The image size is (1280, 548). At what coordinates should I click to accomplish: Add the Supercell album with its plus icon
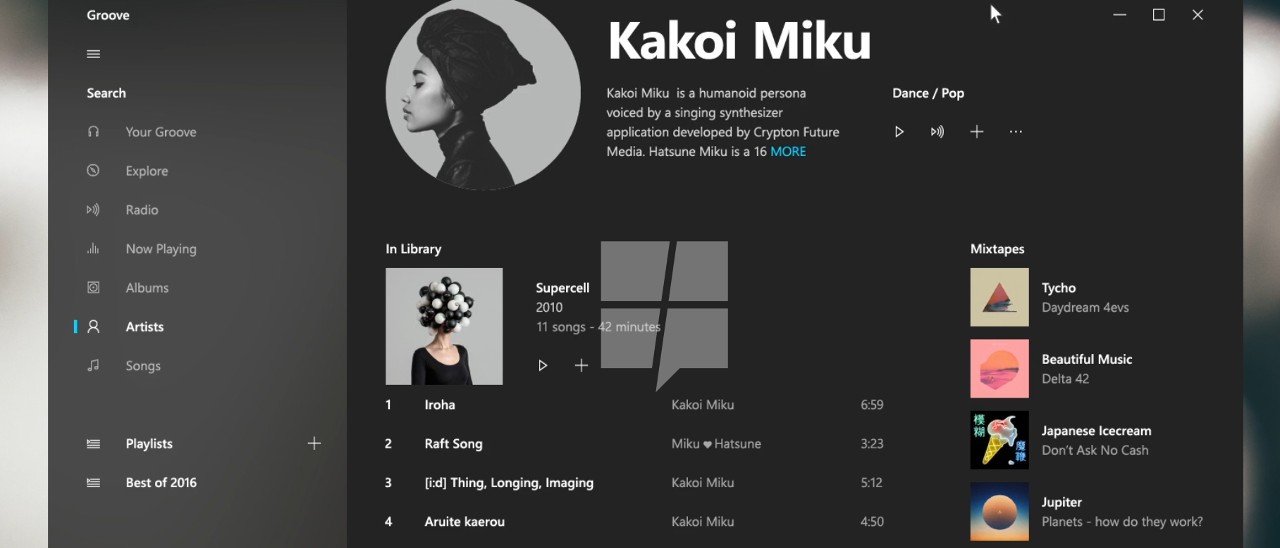pos(581,366)
